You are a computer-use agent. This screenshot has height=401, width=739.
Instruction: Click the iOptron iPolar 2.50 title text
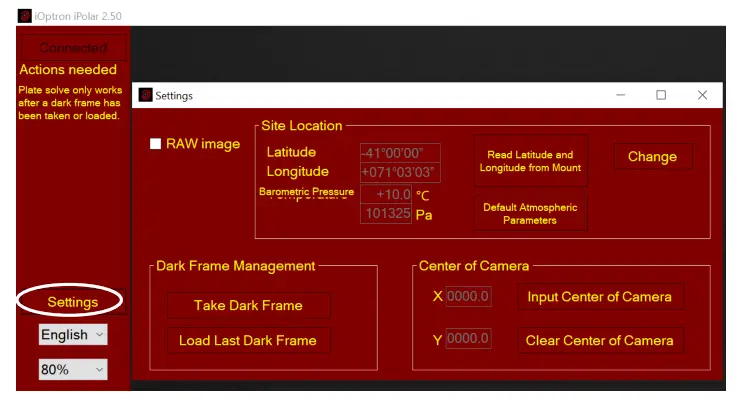coord(78,16)
